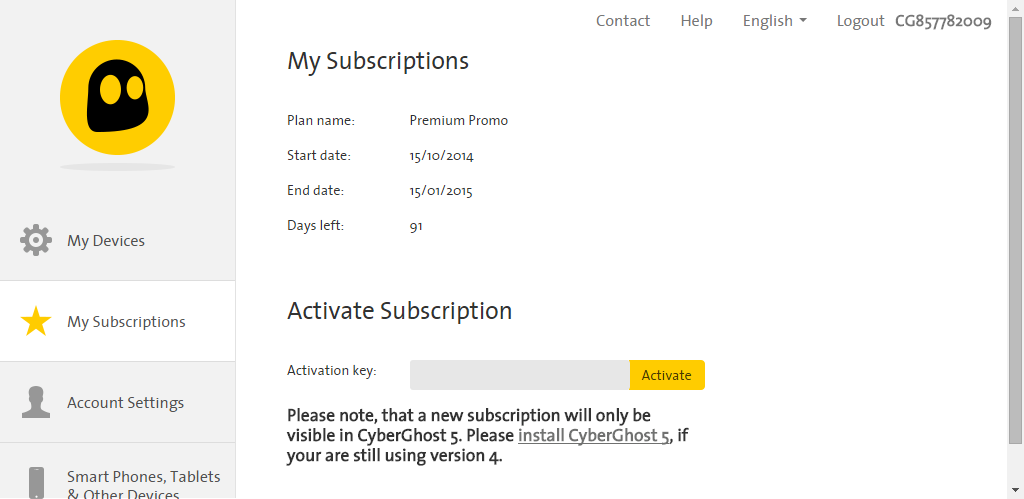Click the yellow star Subscriptions icon
This screenshot has width=1024, height=499.
36,322
